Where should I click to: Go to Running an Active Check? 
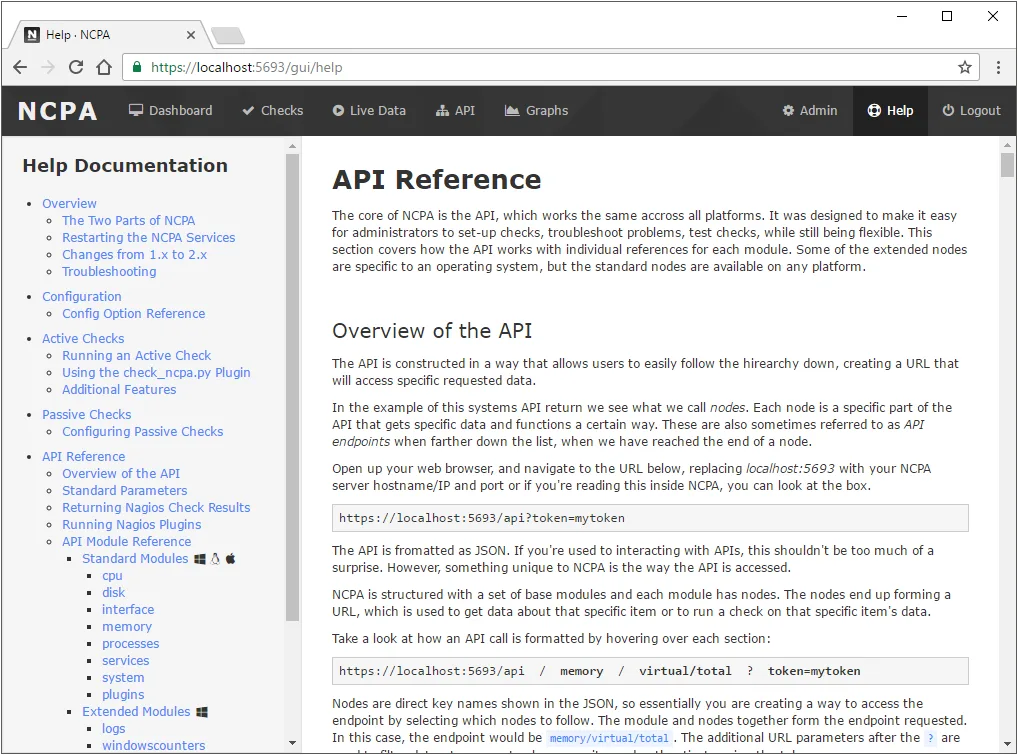[x=136, y=356]
